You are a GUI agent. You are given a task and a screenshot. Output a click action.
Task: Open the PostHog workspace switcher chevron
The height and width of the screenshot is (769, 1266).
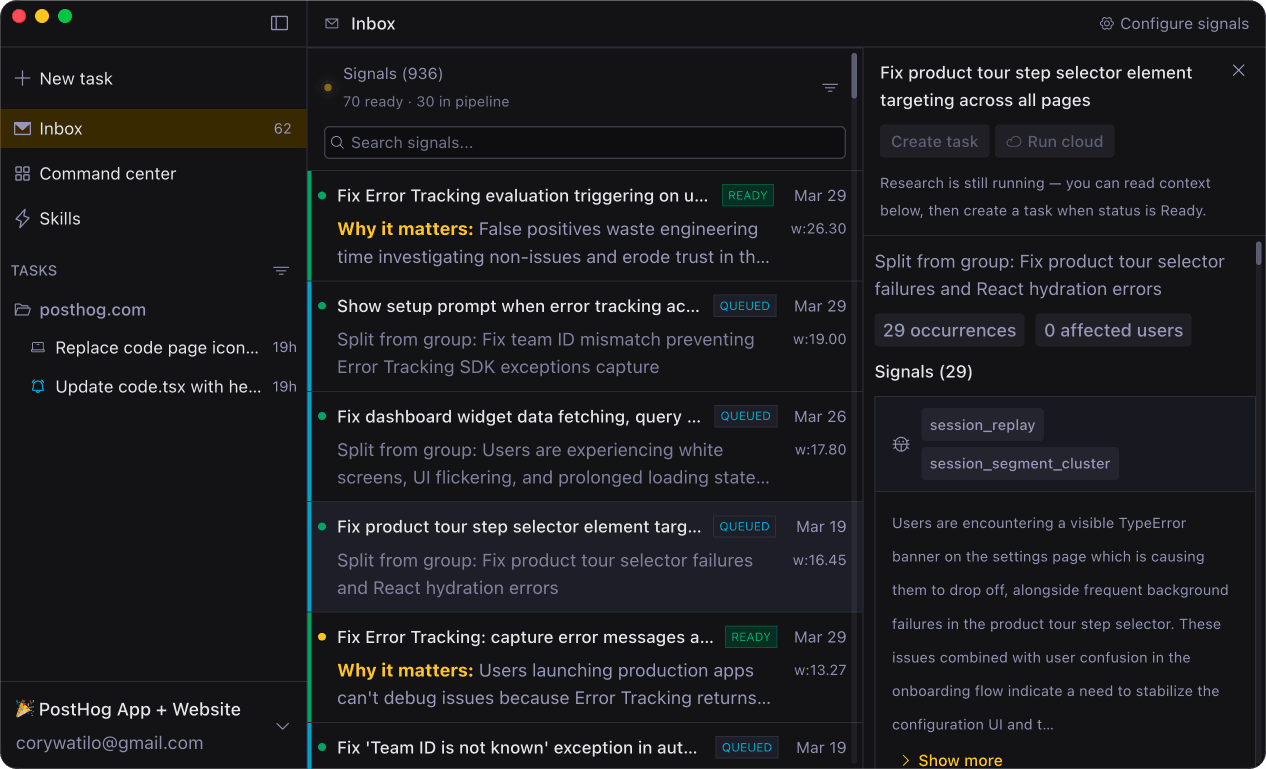pos(282,727)
